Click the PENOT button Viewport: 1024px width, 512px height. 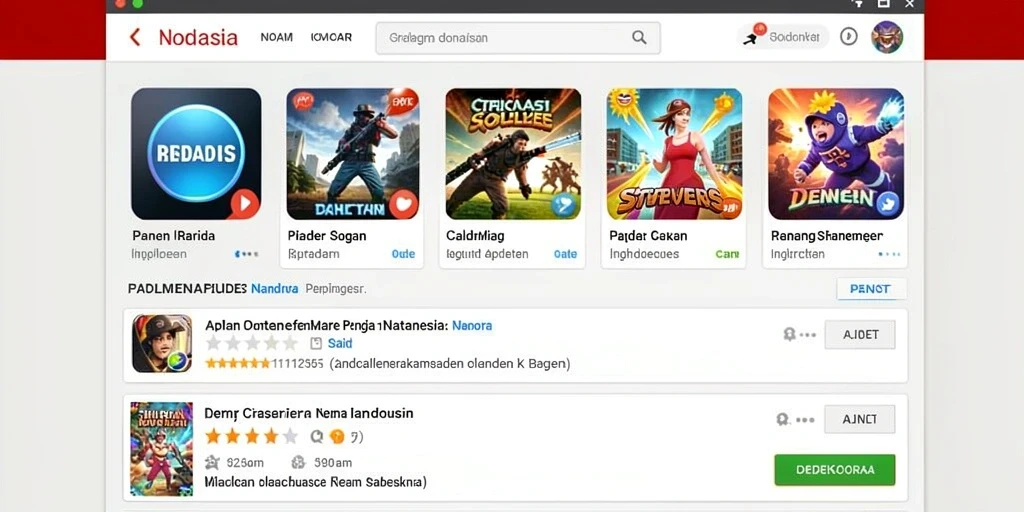[871, 289]
